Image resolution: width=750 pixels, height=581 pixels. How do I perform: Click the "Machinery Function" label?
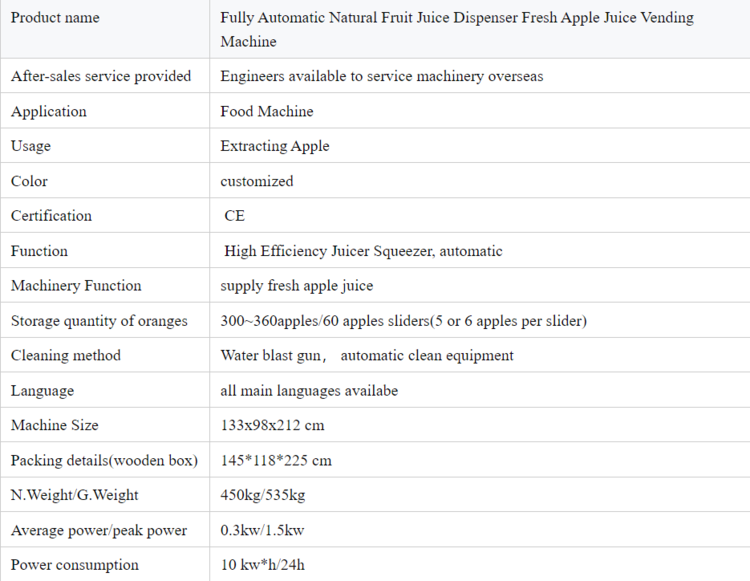76,286
